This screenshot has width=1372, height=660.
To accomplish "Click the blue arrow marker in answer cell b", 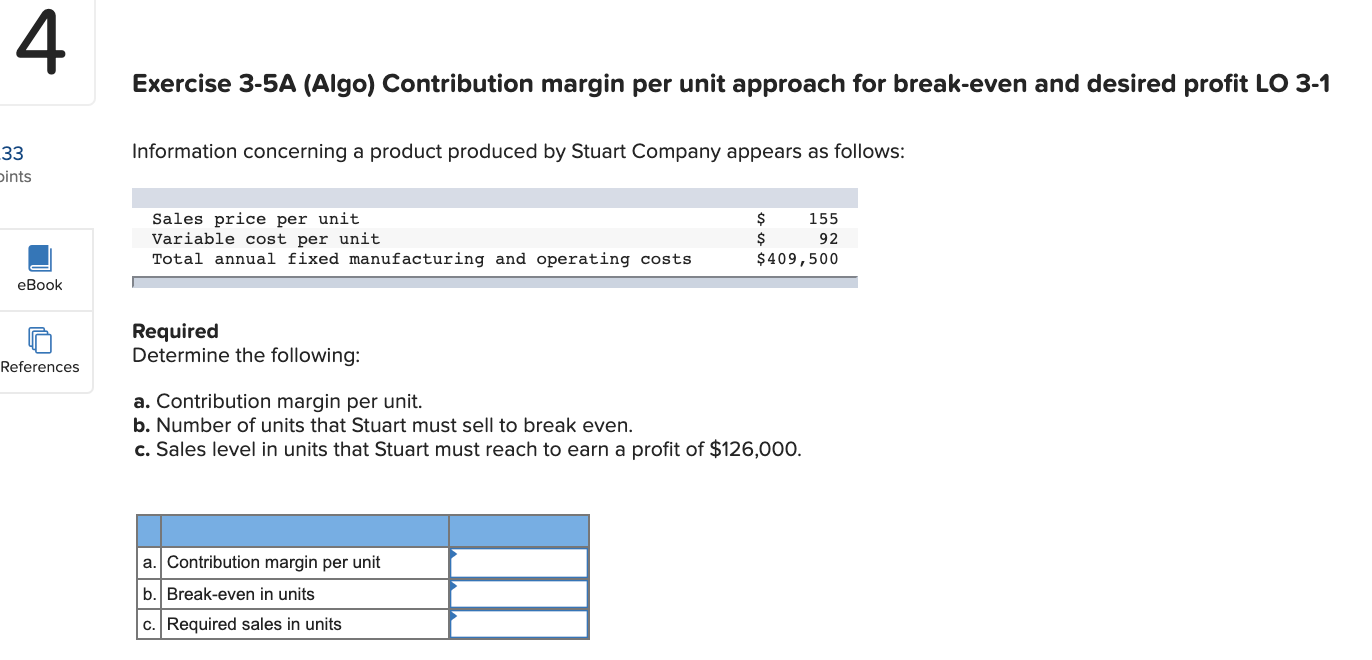I will tap(455, 587).
